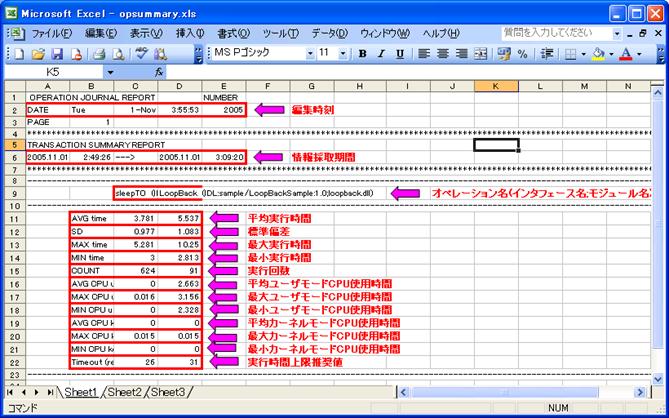669x418 pixels.
Task: Click the Permission icon beside Save
Action: click(76, 54)
